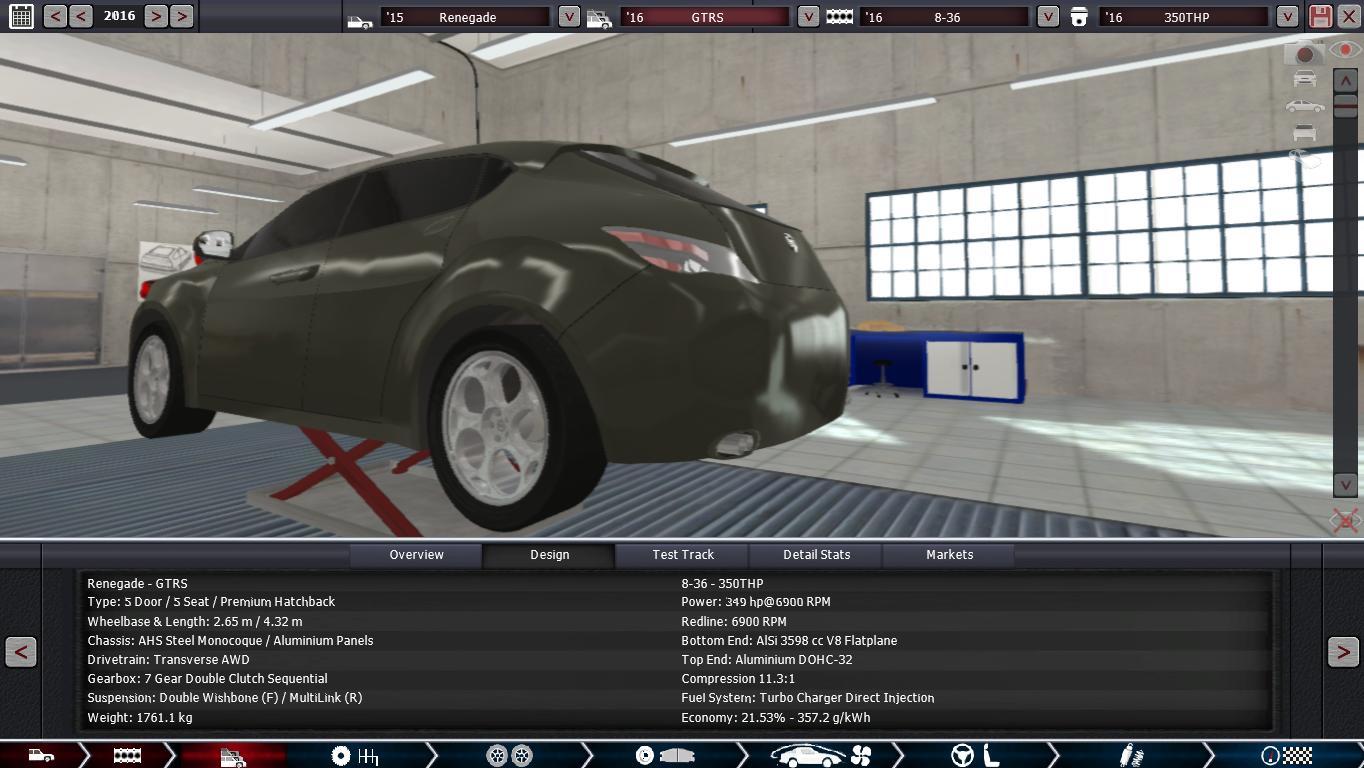Expand the 350THP engine variant dropdown
Image resolution: width=1364 pixels, height=768 pixels.
click(x=1287, y=17)
